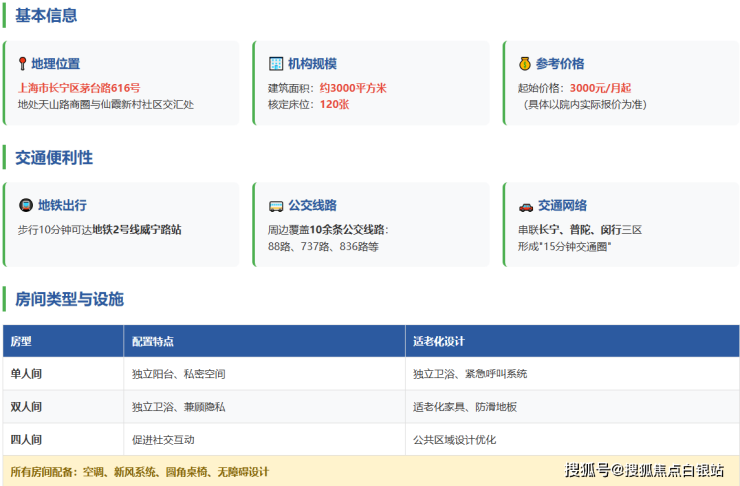Image resolution: width=740 pixels, height=486 pixels.
Task: Select the 四人间 table row
Action: pos(370,439)
